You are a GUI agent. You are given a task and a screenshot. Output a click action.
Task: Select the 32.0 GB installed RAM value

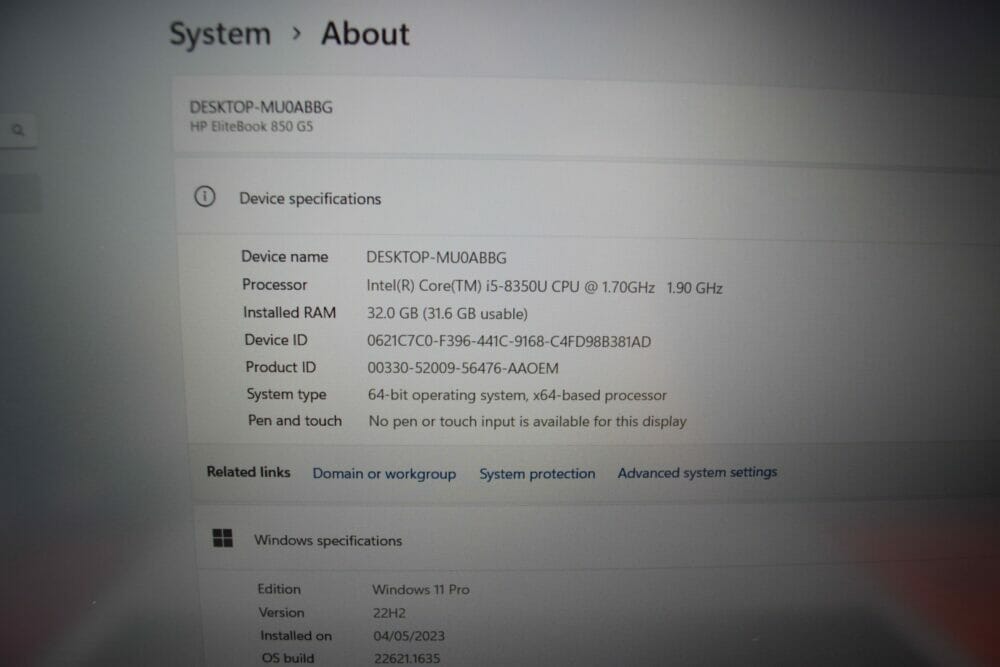coord(447,314)
